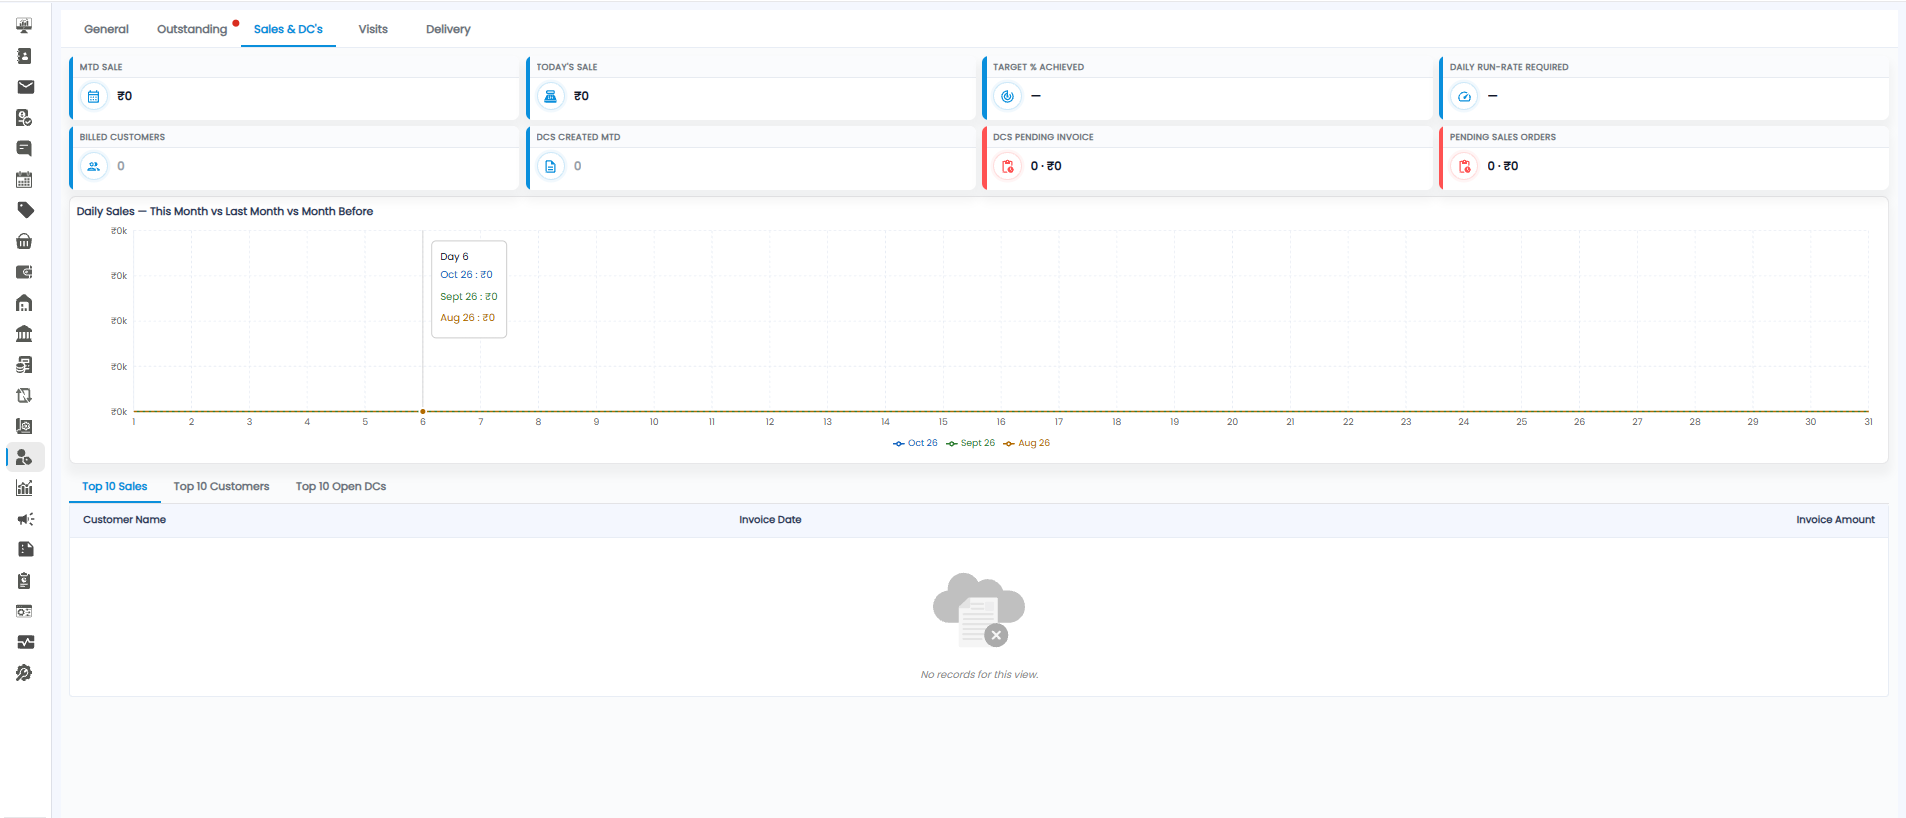Click the calendar icon in MTD Sale card
The image size is (1906, 818).
tap(93, 96)
